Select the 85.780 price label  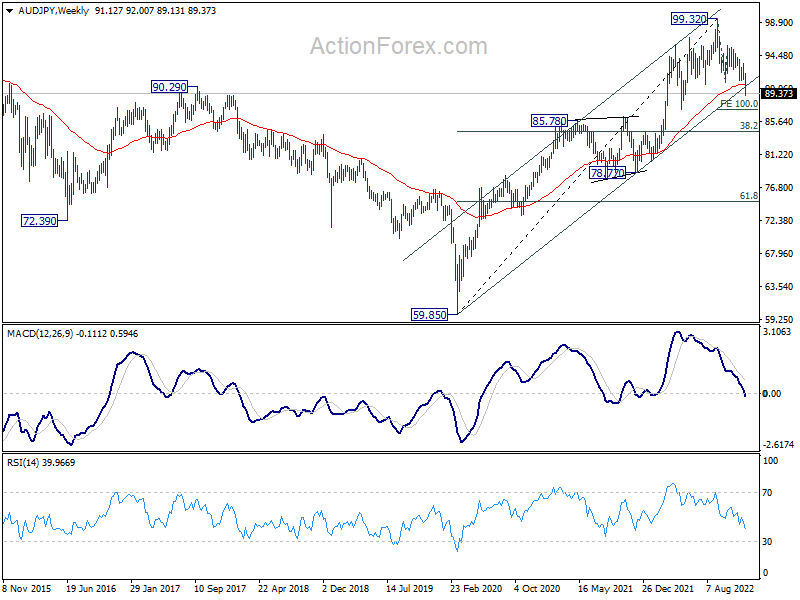pyautogui.click(x=549, y=121)
